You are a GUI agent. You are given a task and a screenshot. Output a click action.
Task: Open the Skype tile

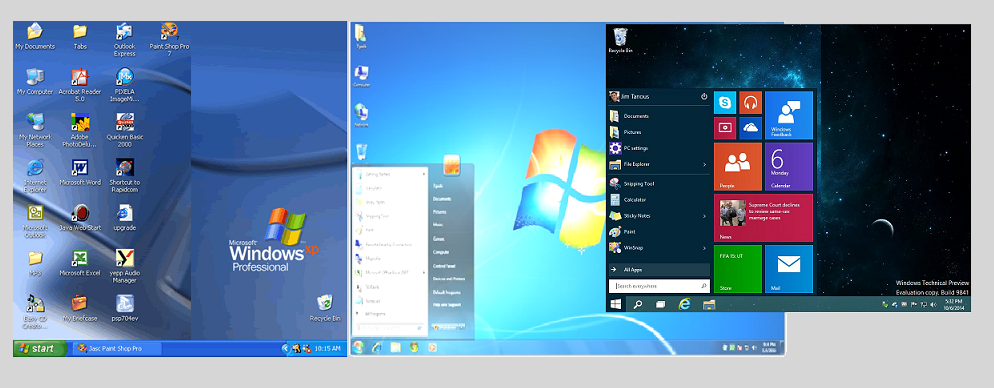(x=725, y=103)
